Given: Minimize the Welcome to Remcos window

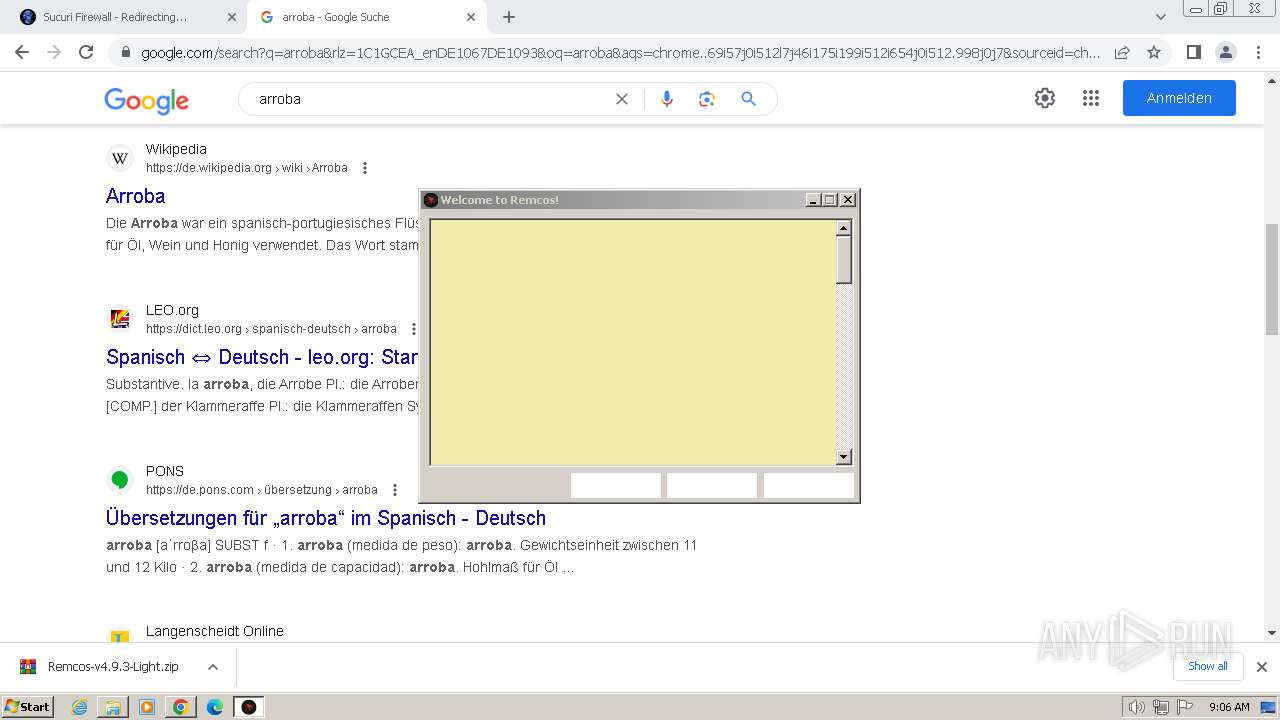Looking at the screenshot, I should pyautogui.click(x=814, y=200).
